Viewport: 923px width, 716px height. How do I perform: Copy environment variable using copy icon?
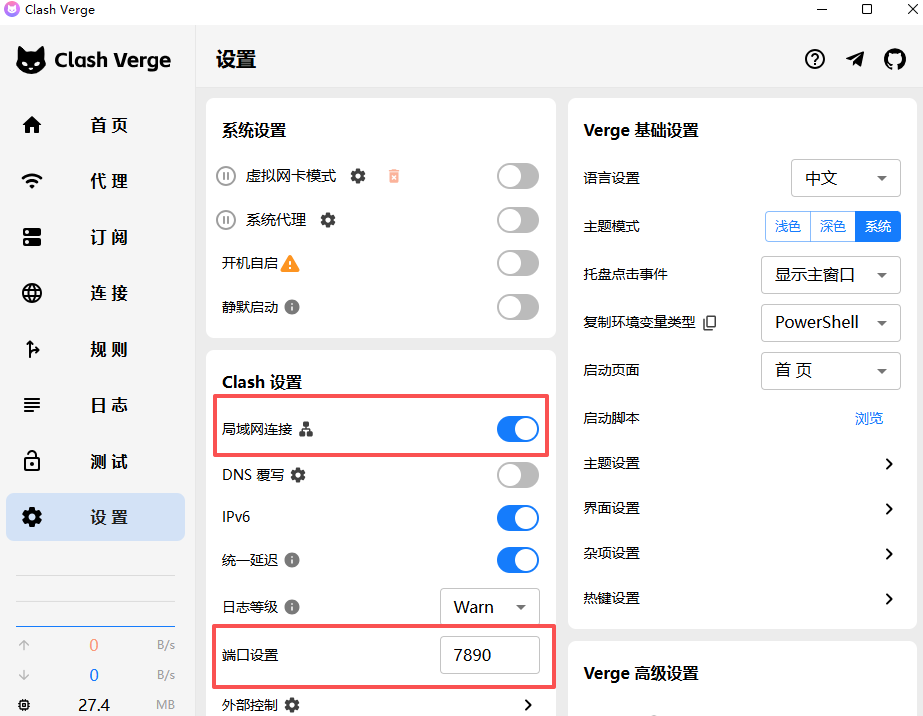[x=710, y=323]
